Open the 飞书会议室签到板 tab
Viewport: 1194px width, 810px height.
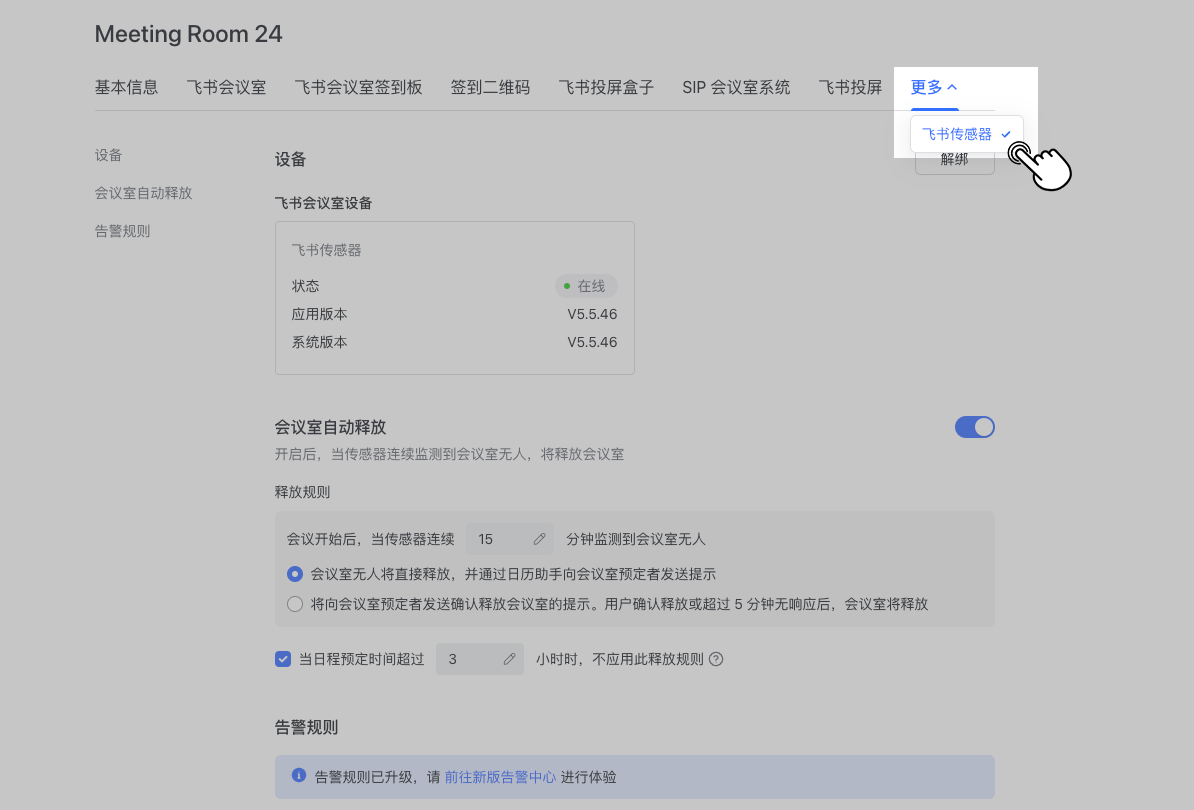(358, 88)
